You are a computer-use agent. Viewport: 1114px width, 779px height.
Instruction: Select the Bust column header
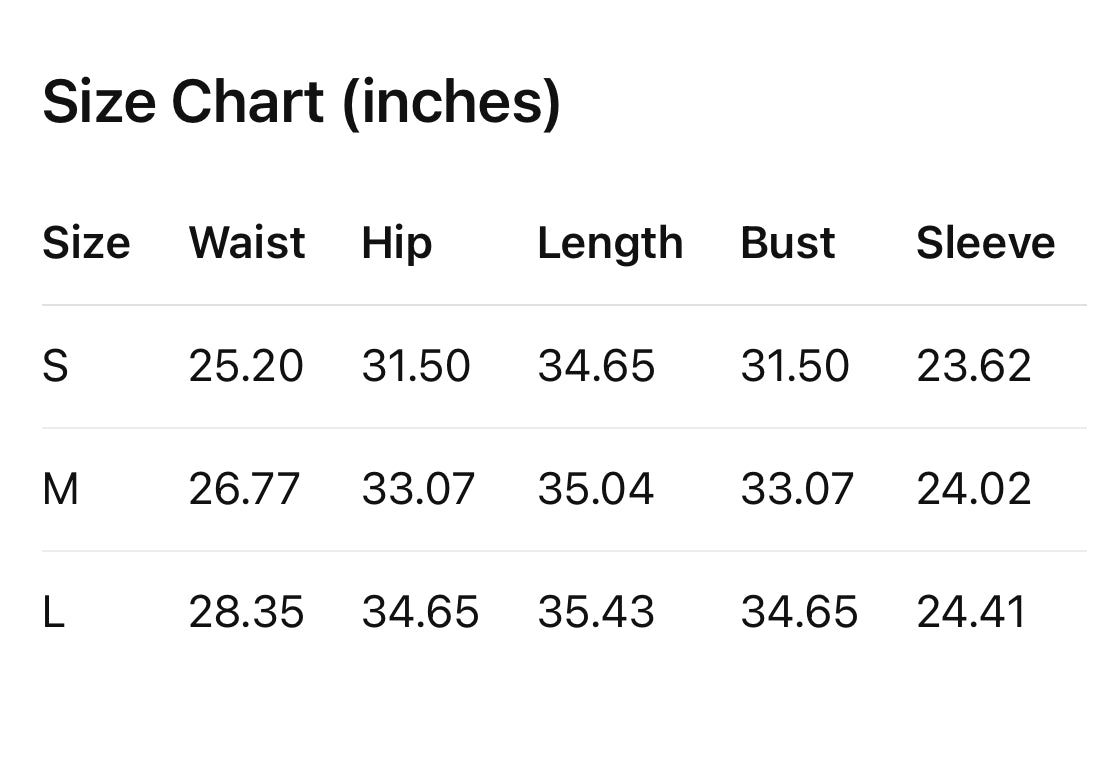point(787,243)
